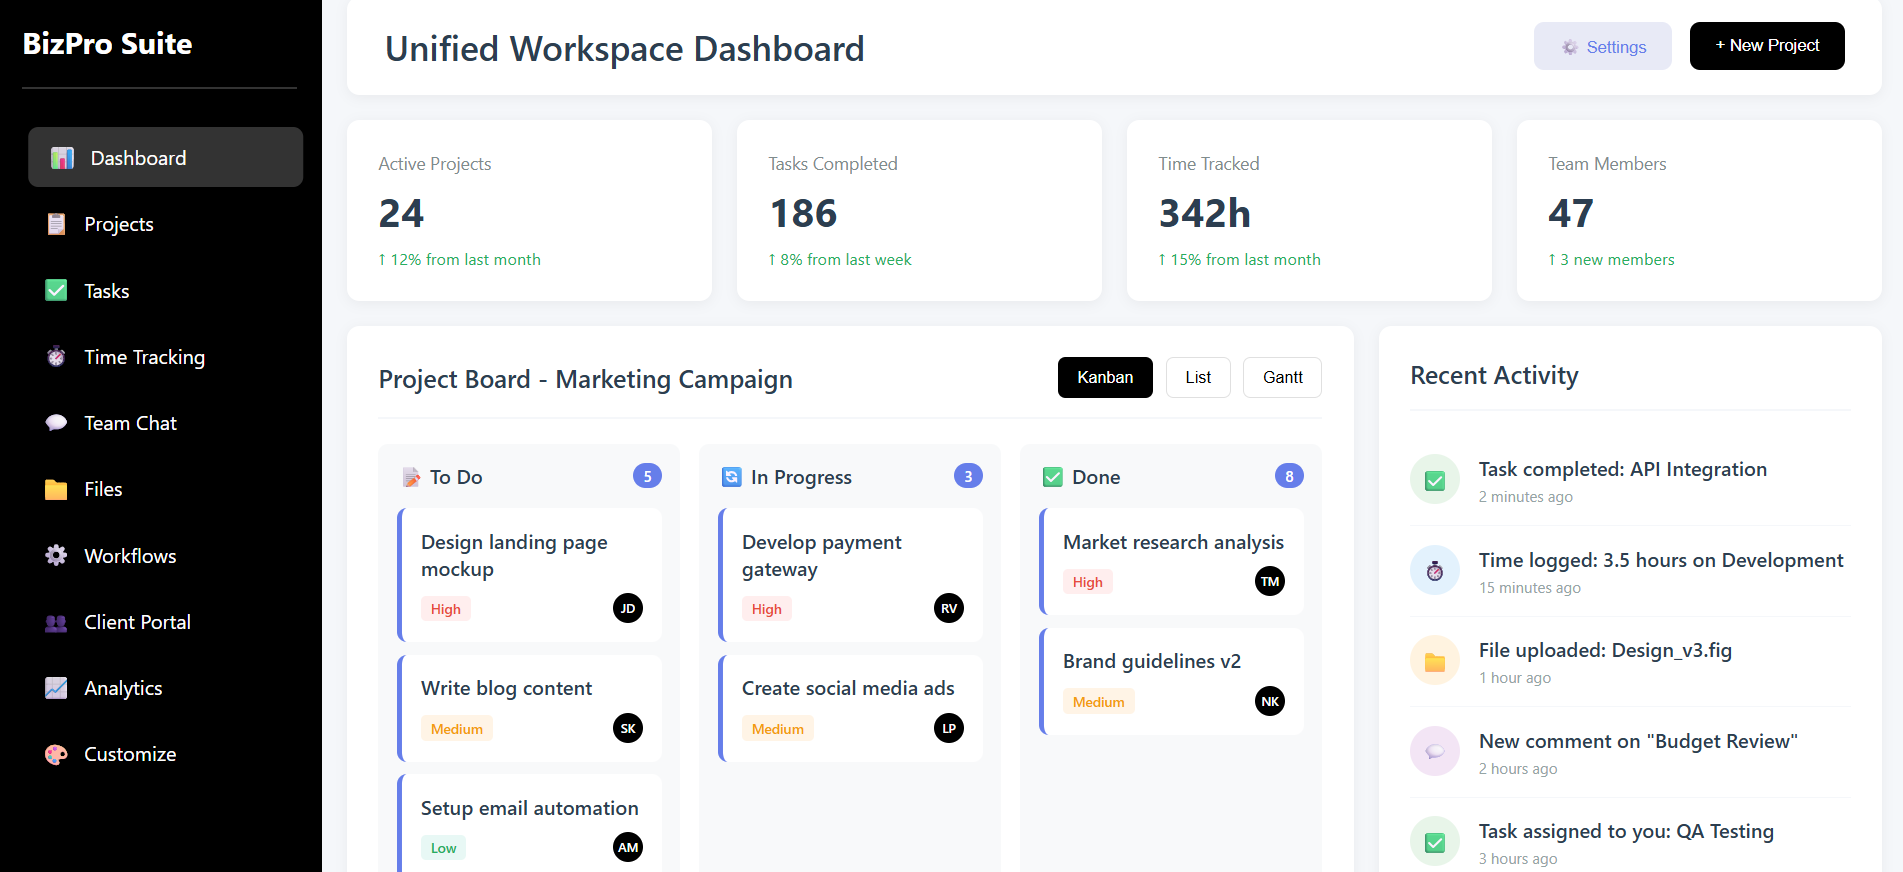Click the BizPro Suite logo title

(107, 44)
